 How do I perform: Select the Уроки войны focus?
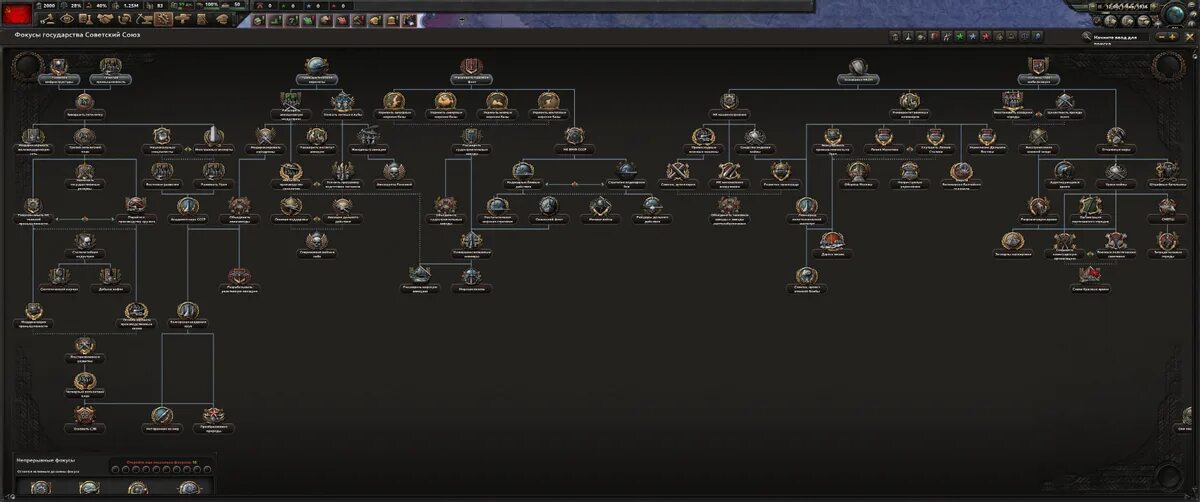coord(1115,176)
